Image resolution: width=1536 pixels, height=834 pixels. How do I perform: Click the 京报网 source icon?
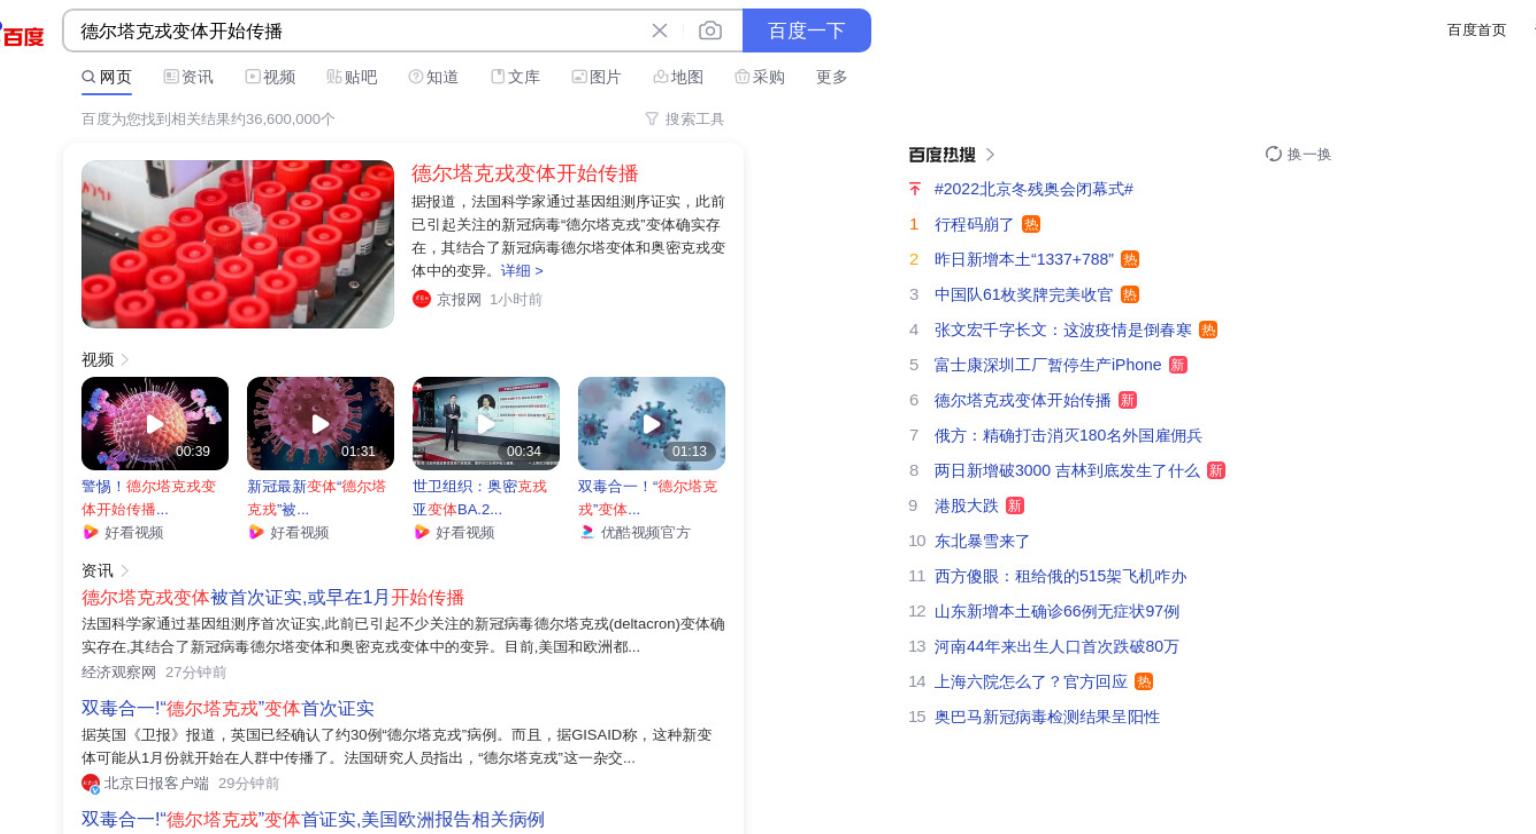(x=421, y=299)
